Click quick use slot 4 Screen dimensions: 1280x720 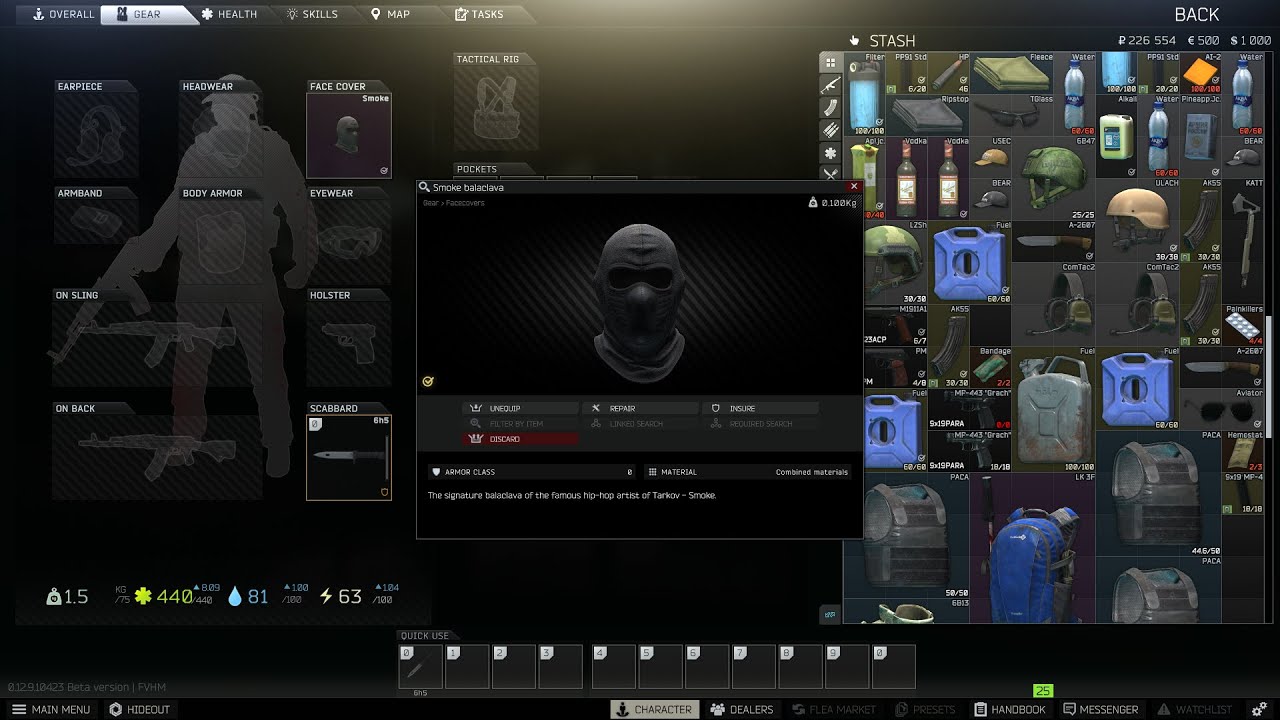coord(614,666)
